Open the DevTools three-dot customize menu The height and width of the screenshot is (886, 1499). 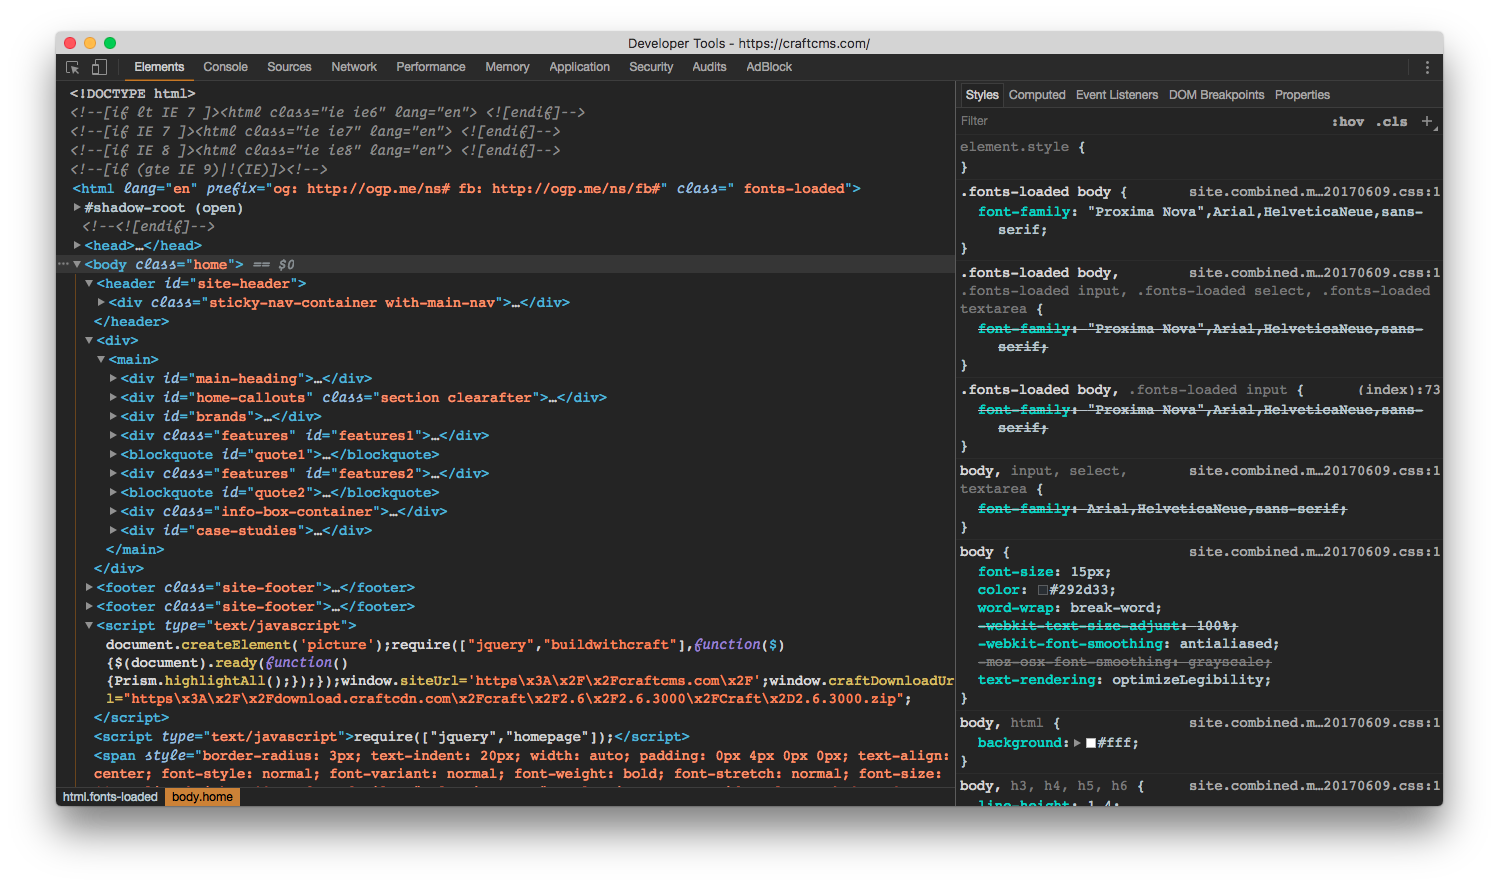(x=1427, y=67)
